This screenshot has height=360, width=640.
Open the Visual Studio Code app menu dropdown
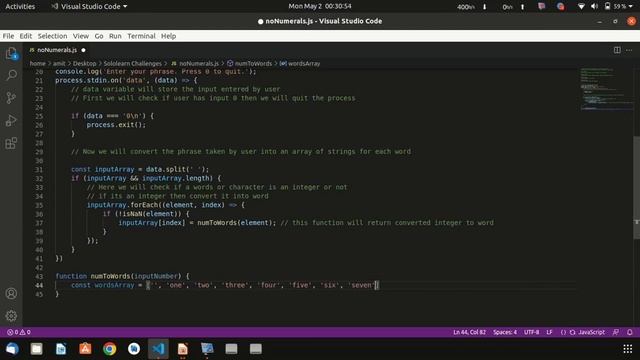[89, 7]
